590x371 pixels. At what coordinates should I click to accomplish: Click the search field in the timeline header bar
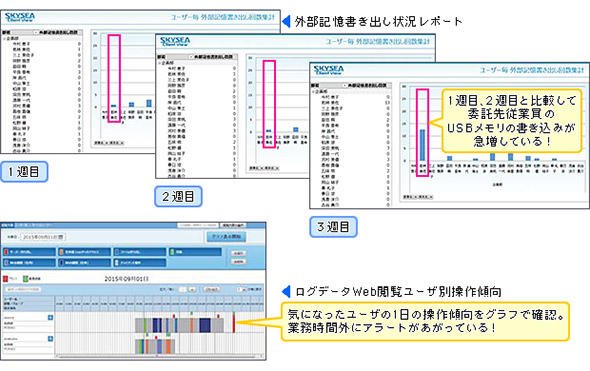pyautogui.click(x=23, y=289)
